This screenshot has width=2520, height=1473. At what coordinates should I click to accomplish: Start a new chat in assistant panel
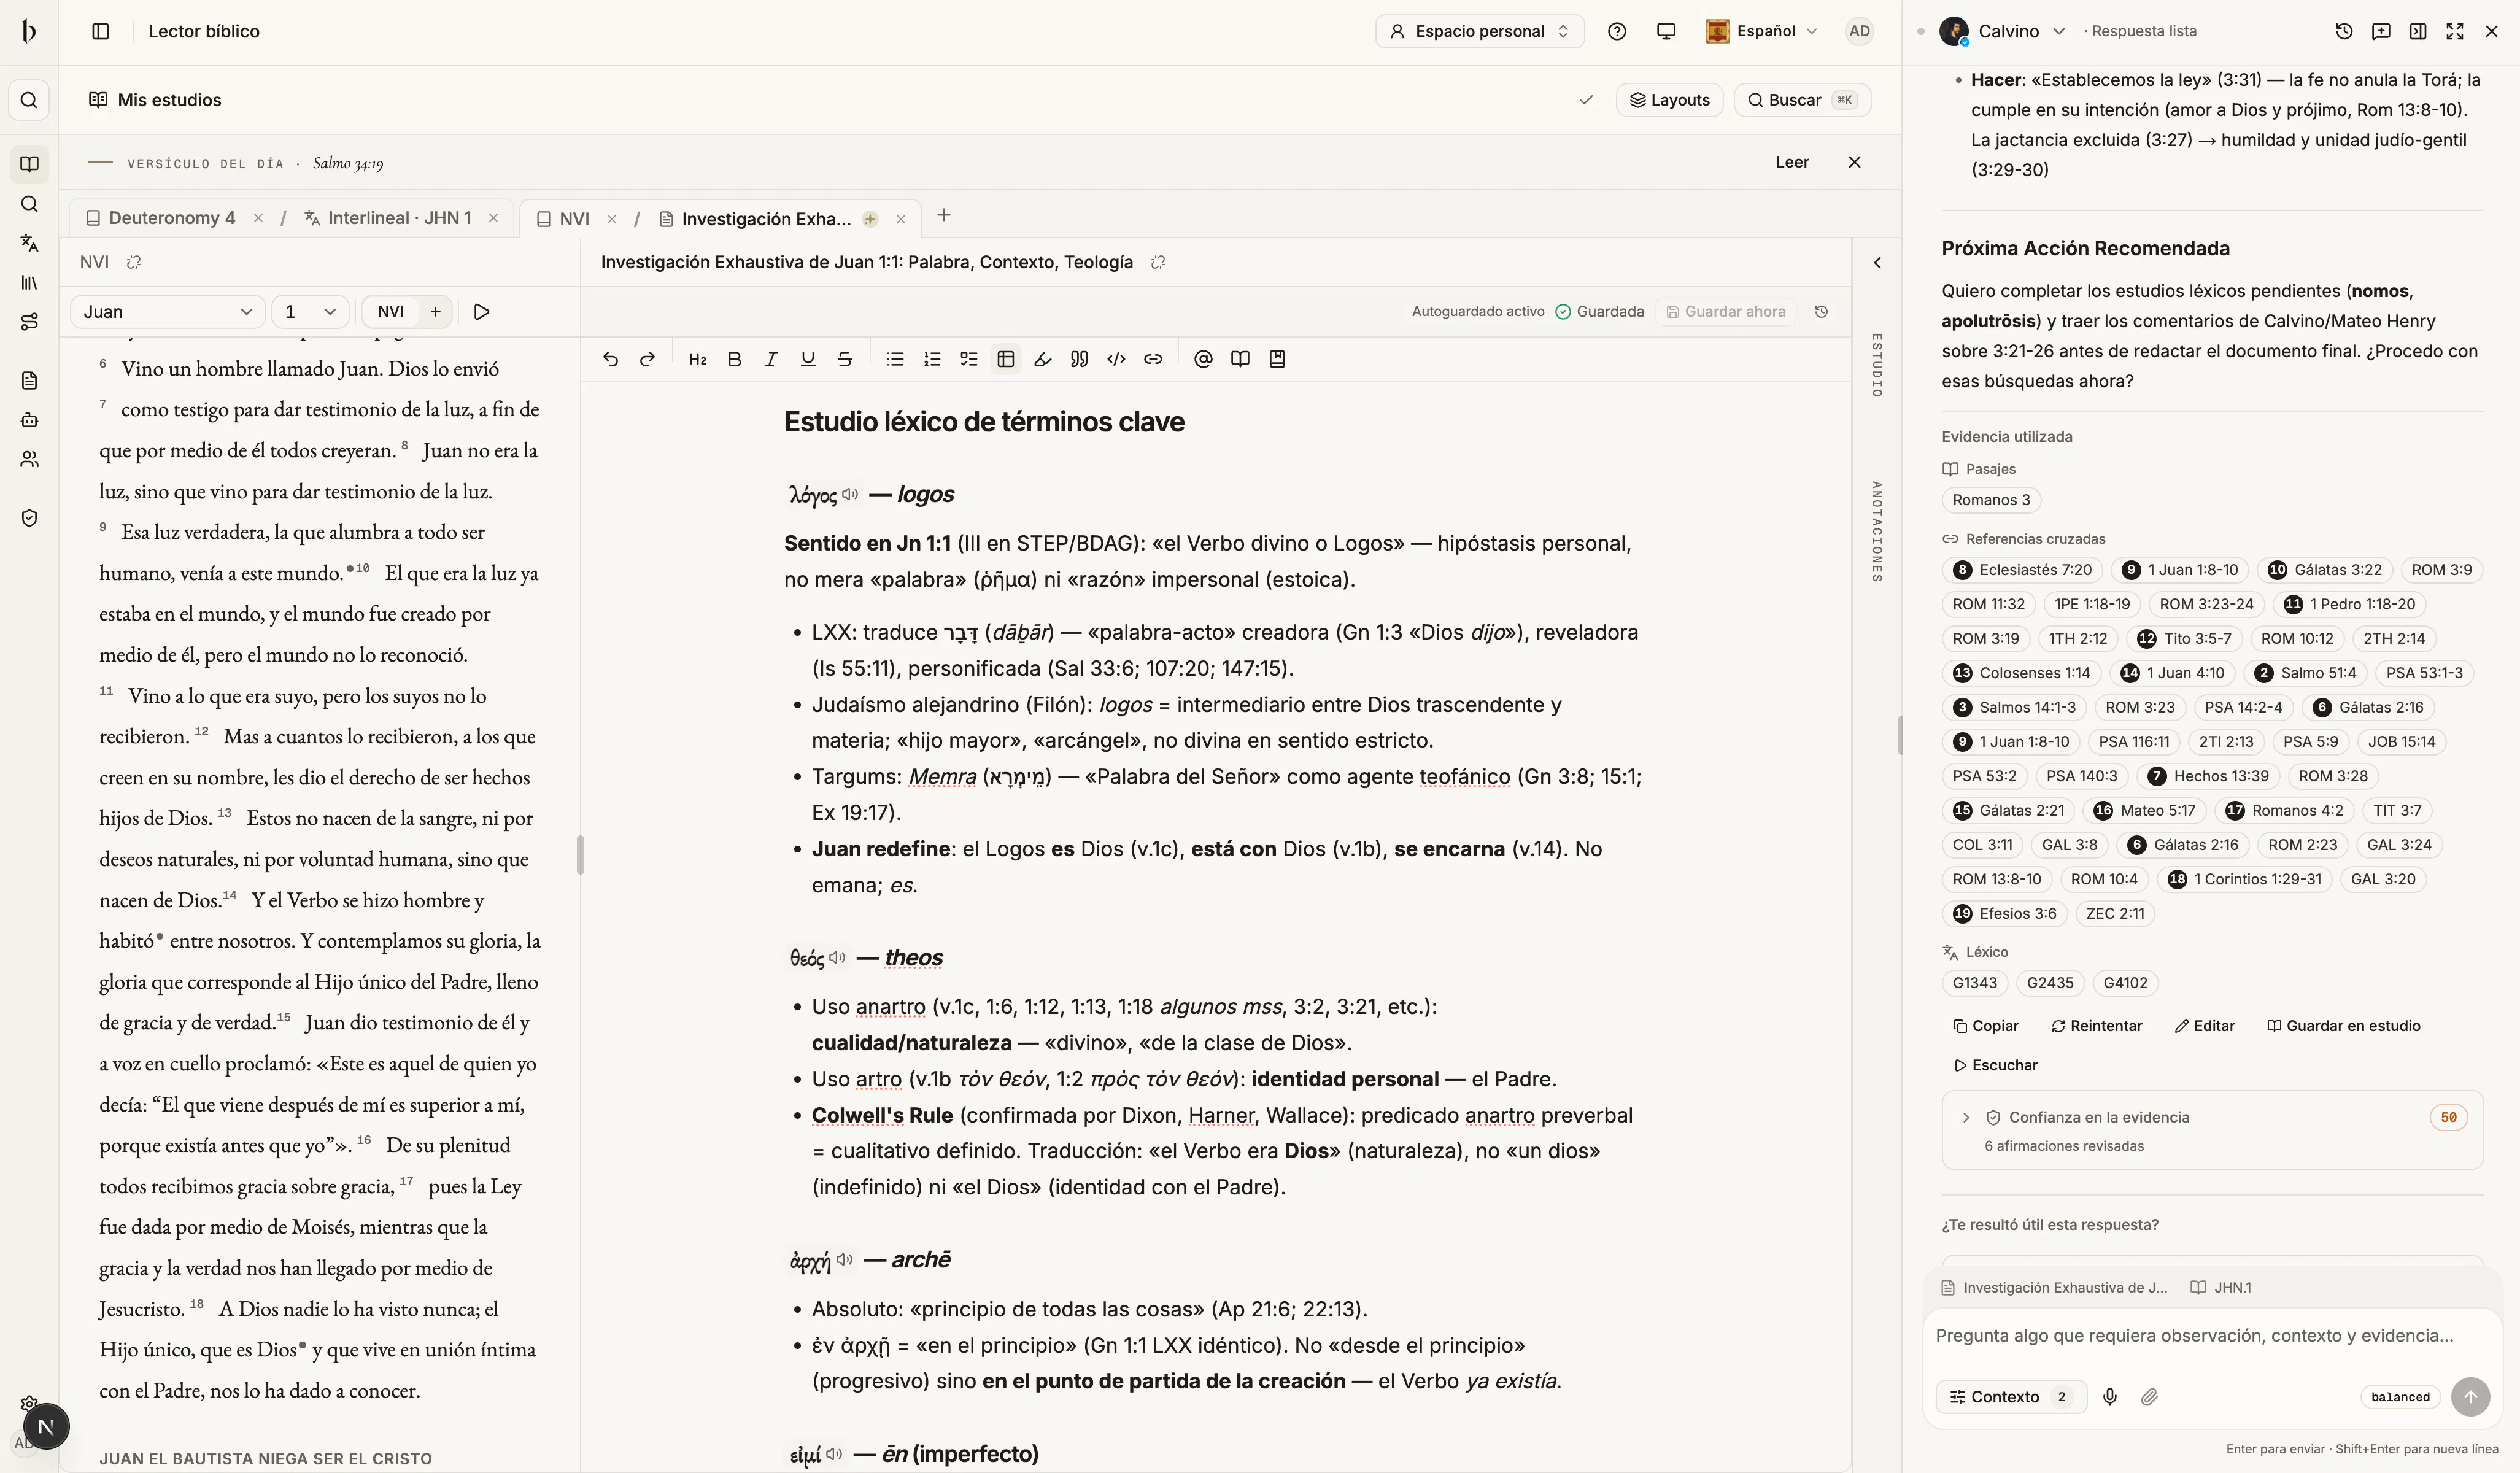2380,31
